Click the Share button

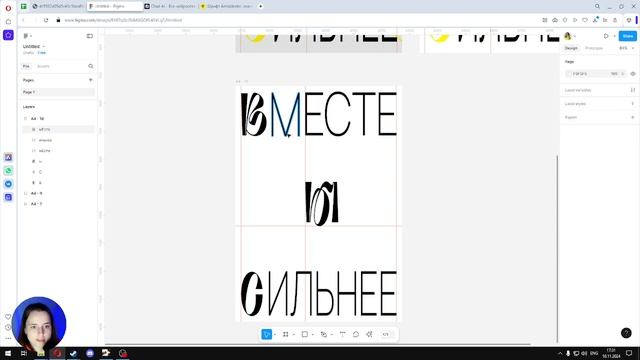click(628, 36)
